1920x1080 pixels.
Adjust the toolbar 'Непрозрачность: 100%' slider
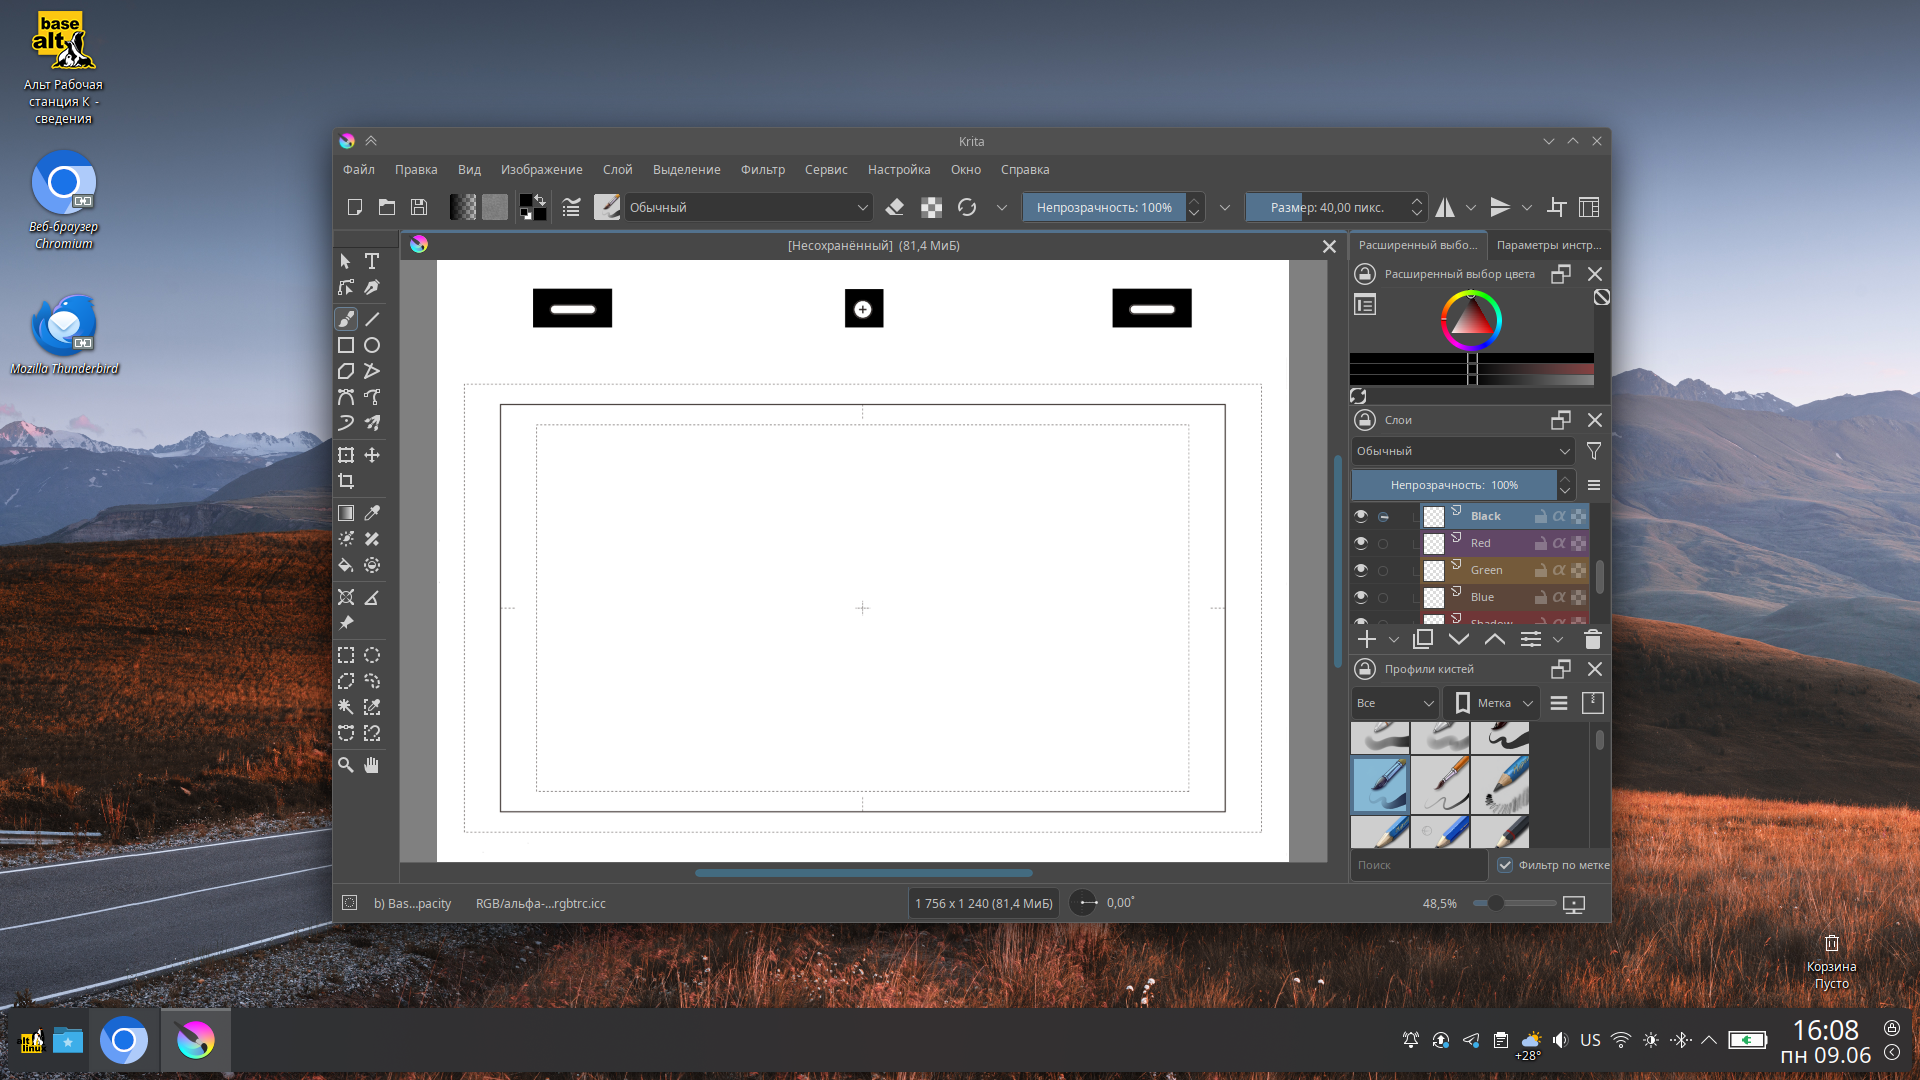1103,207
